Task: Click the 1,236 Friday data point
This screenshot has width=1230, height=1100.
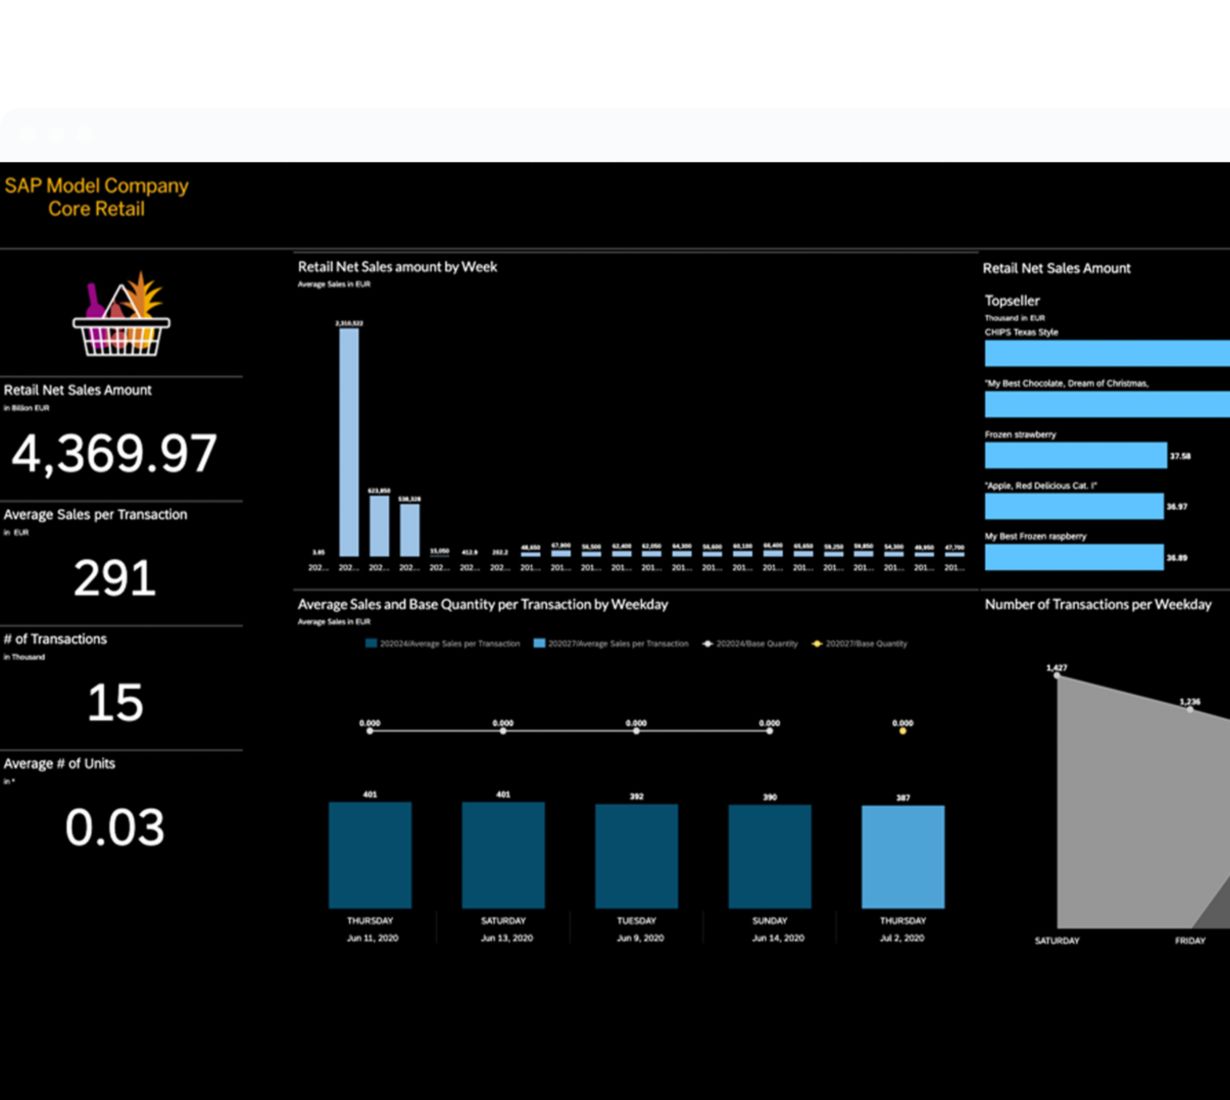Action: click(1190, 709)
